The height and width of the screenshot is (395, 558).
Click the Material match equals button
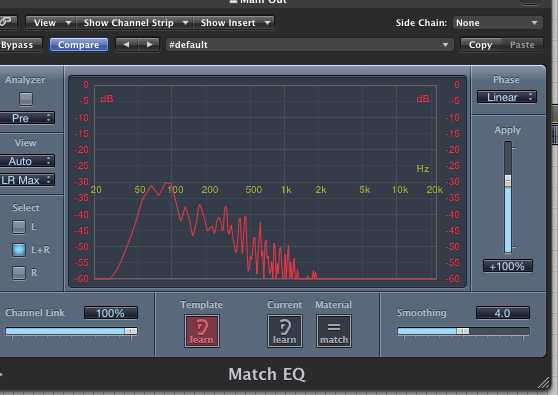tap(334, 331)
